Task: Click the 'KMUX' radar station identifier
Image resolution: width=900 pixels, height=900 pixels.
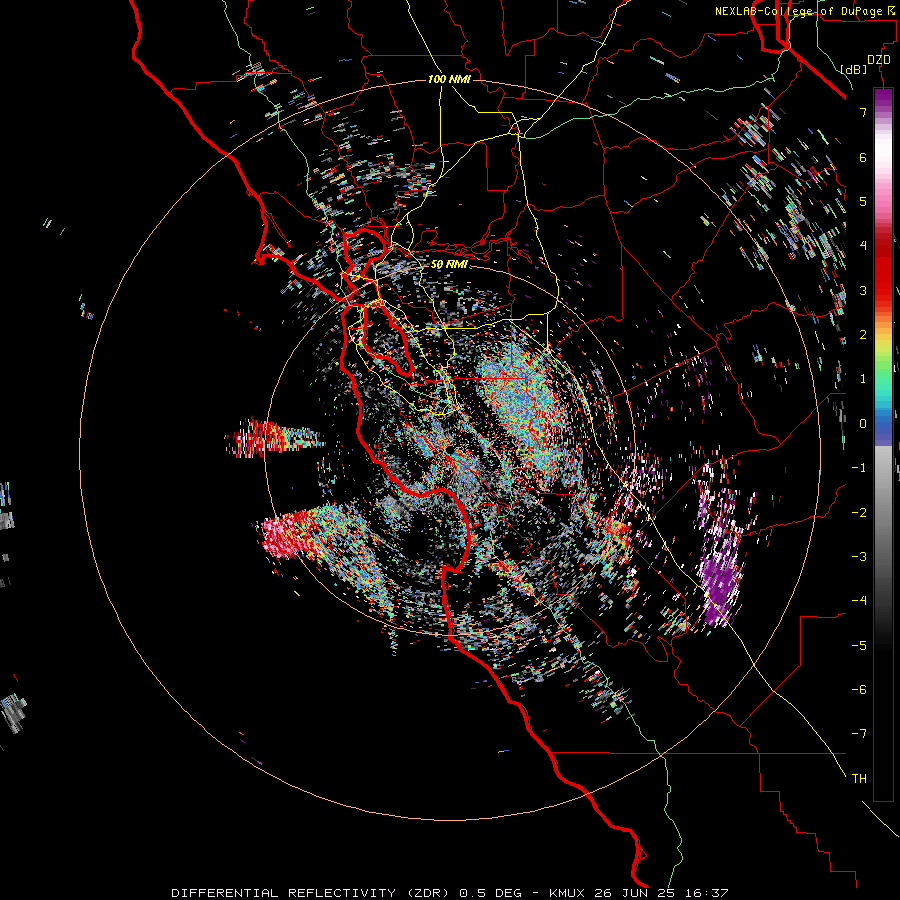Action: (568, 893)
